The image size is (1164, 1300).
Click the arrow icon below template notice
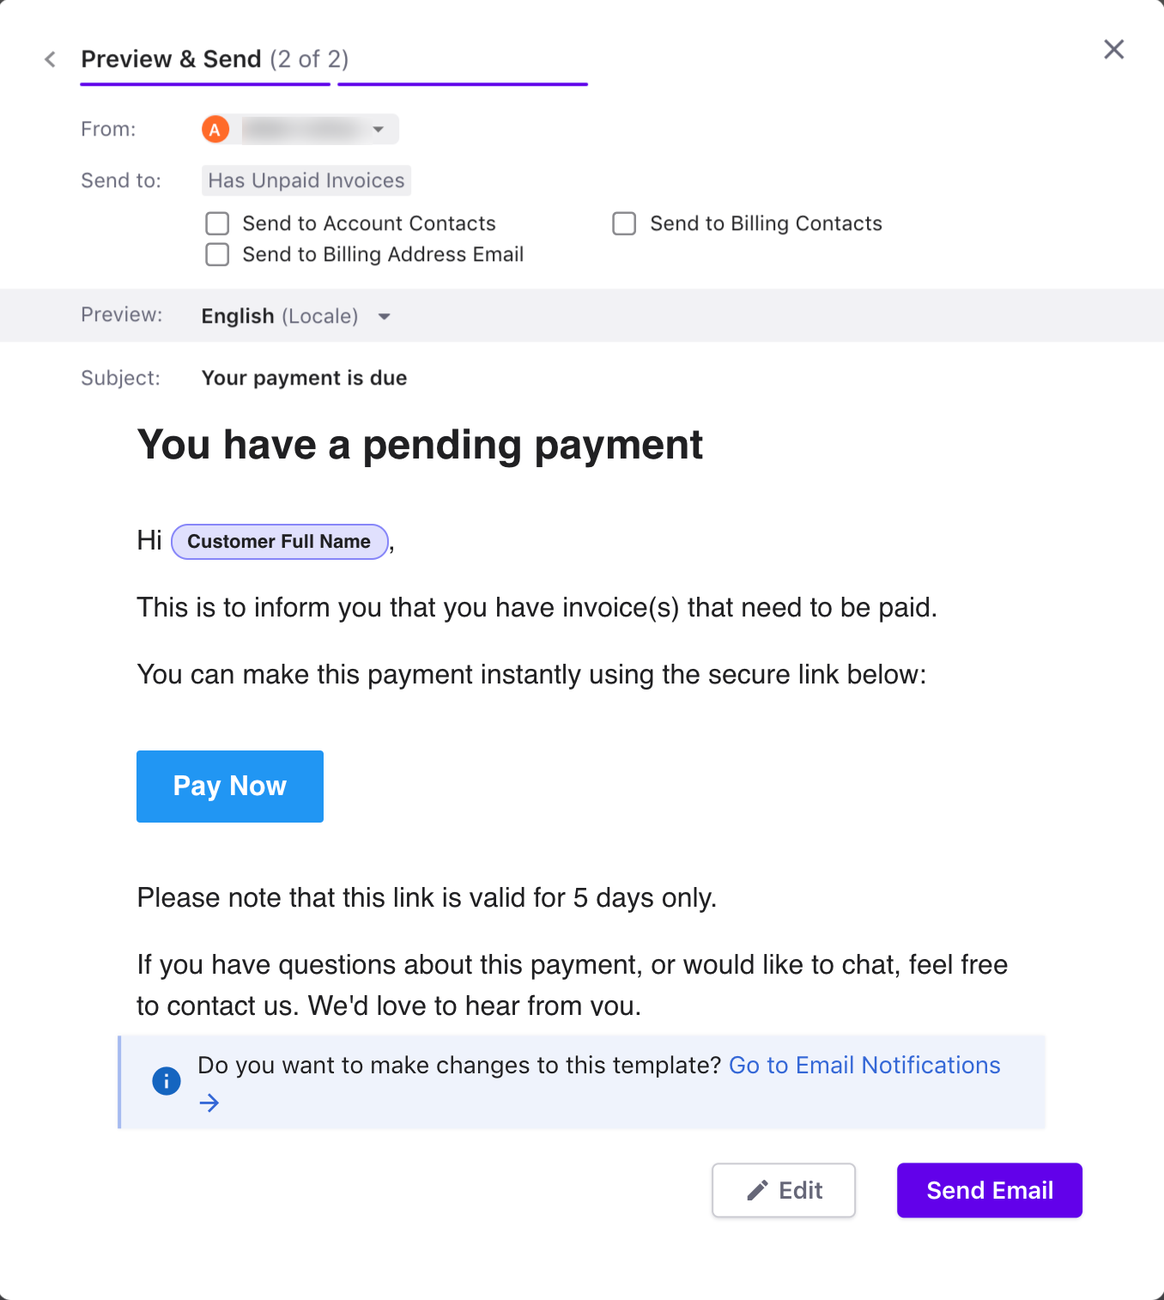(209, 1103)
